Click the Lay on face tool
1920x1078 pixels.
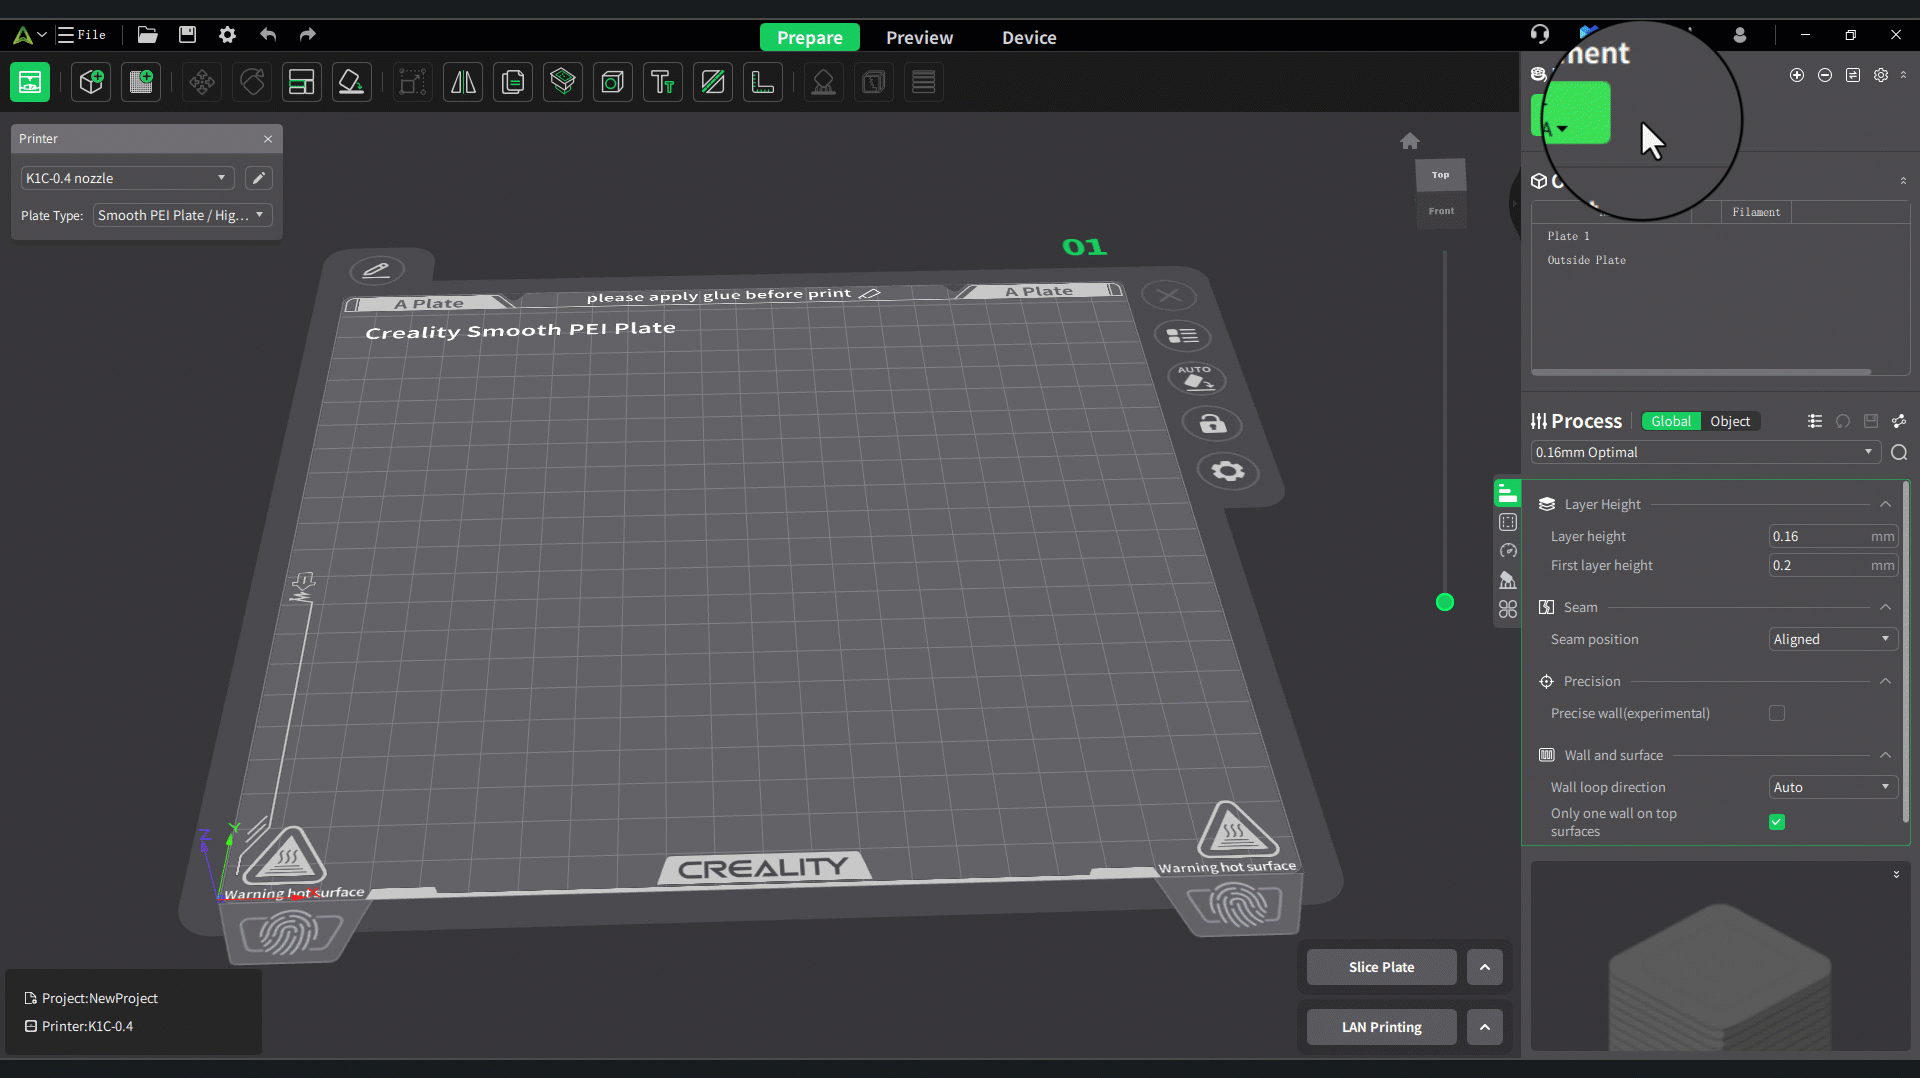click(x=351, y=82)
